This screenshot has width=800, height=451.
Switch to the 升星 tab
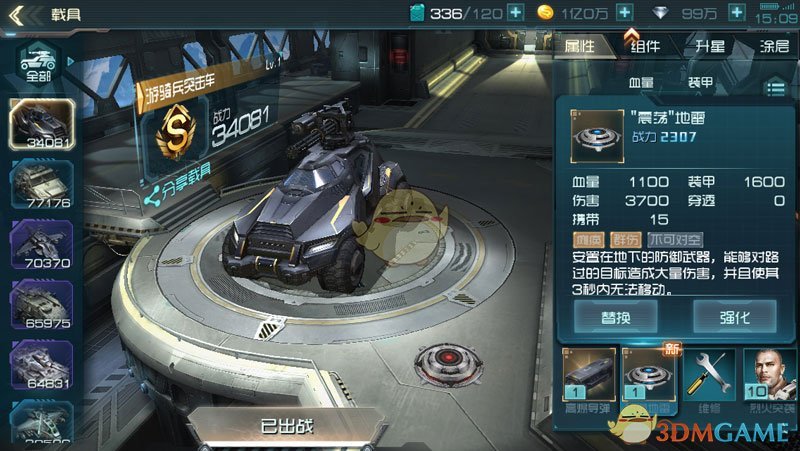(x=710, y=46)
